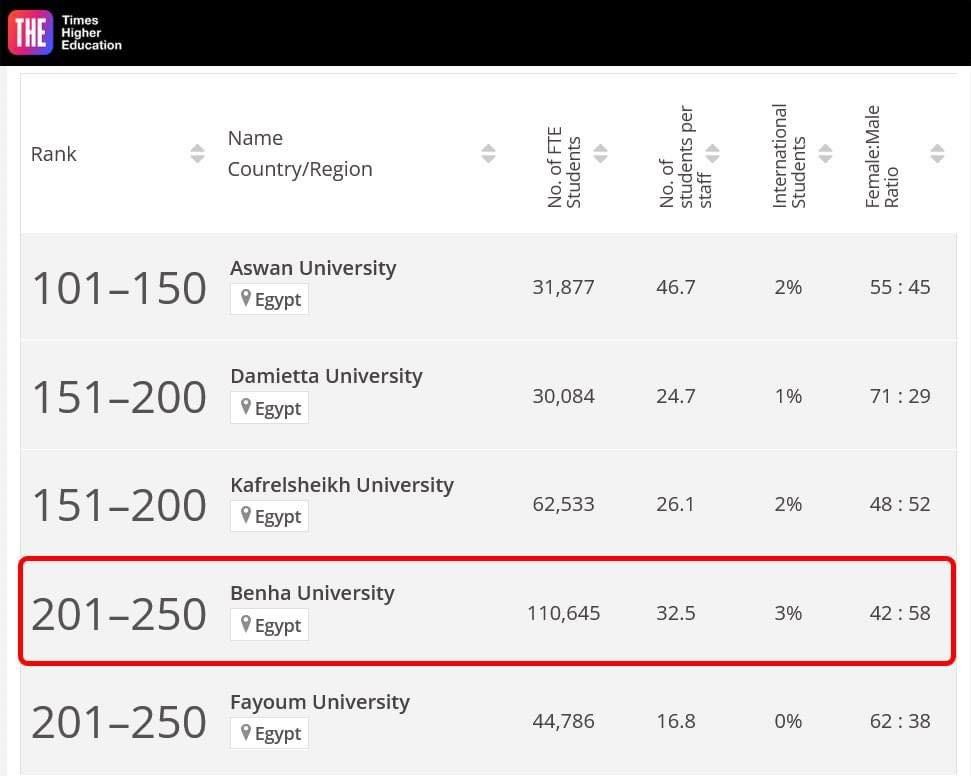The height and width of the screenshot is (776, 971).
Task: Sort by Female:Male Ratio arrows
Action: point(937,154)
